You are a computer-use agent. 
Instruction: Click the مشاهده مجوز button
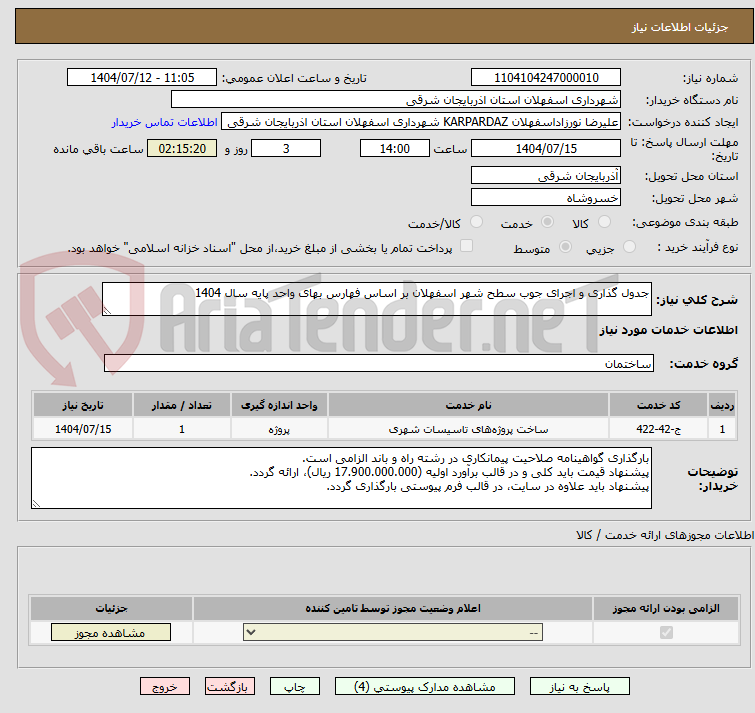pos(111,633)
